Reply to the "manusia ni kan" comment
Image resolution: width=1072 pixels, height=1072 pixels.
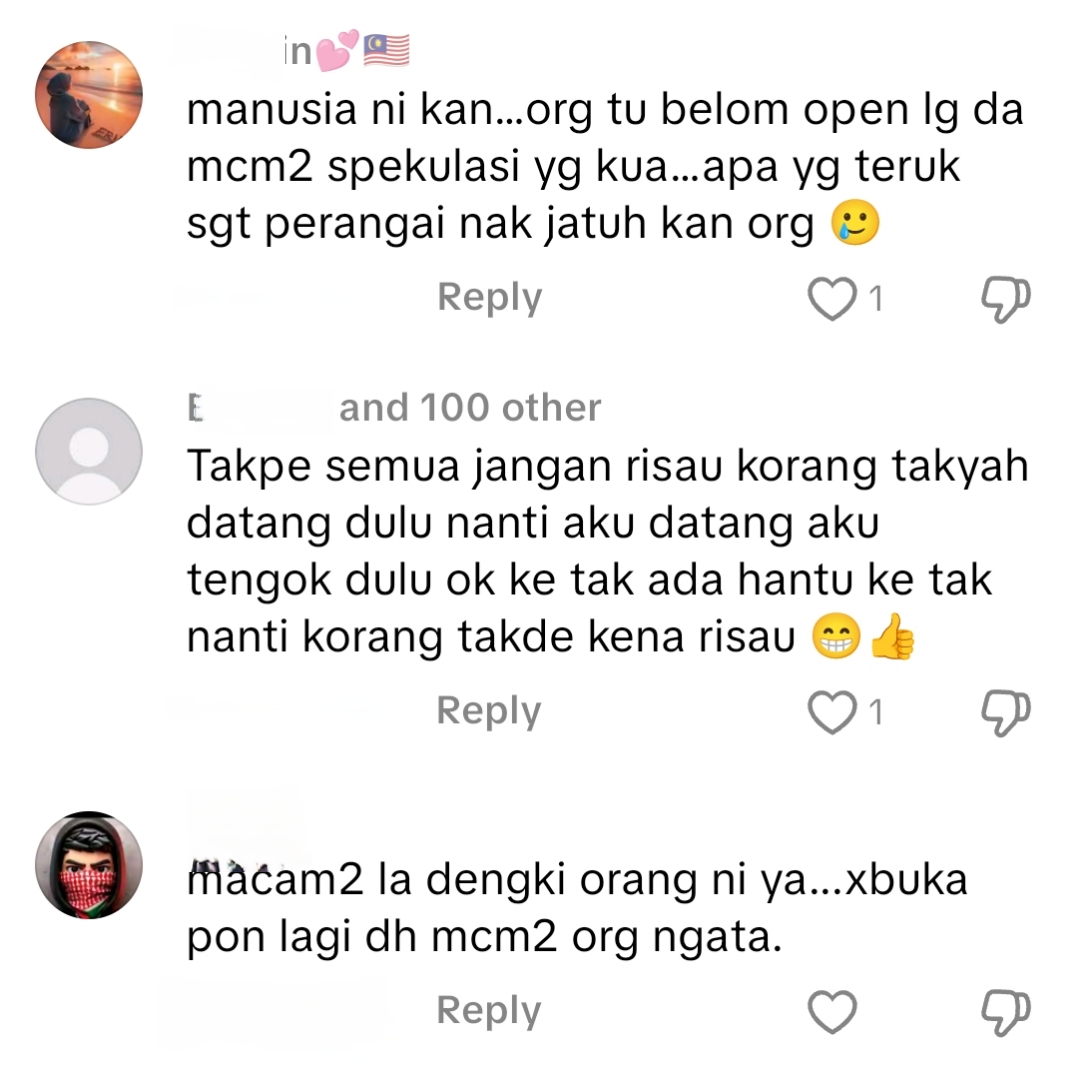[490, 298]
